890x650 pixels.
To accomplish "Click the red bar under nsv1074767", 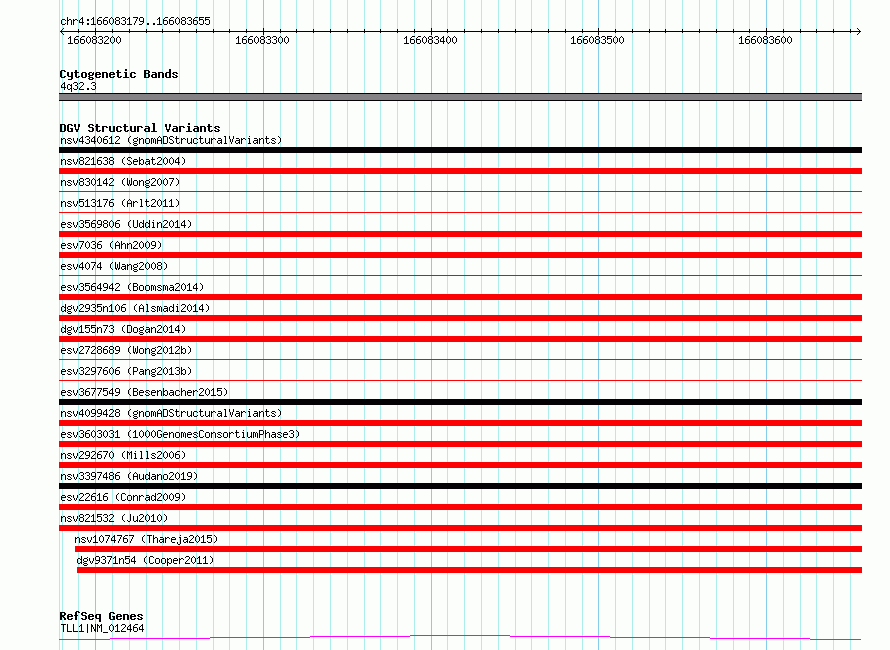I will click(468, 549).
